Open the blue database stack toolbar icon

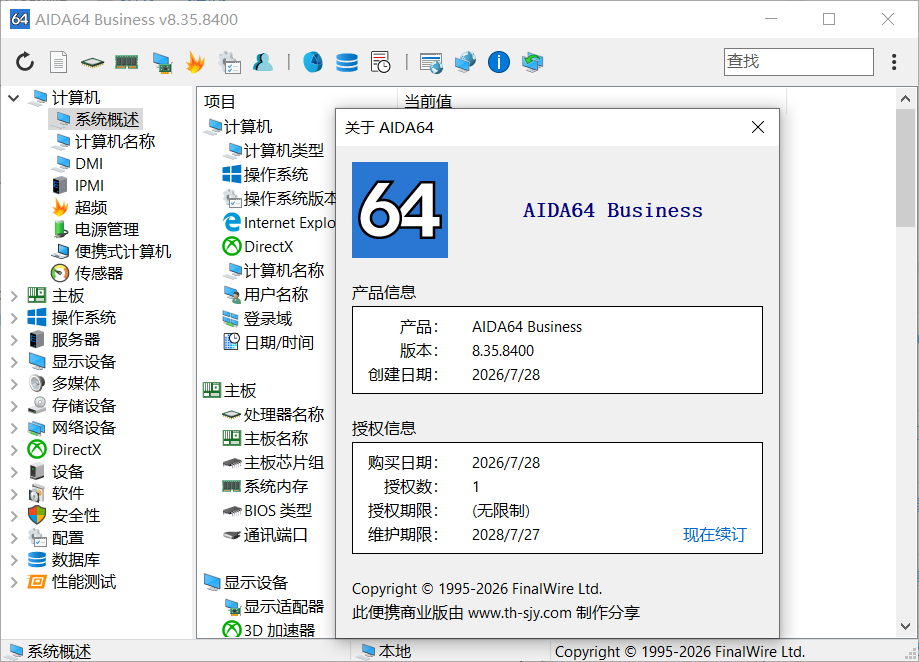(x=346, y=62)
